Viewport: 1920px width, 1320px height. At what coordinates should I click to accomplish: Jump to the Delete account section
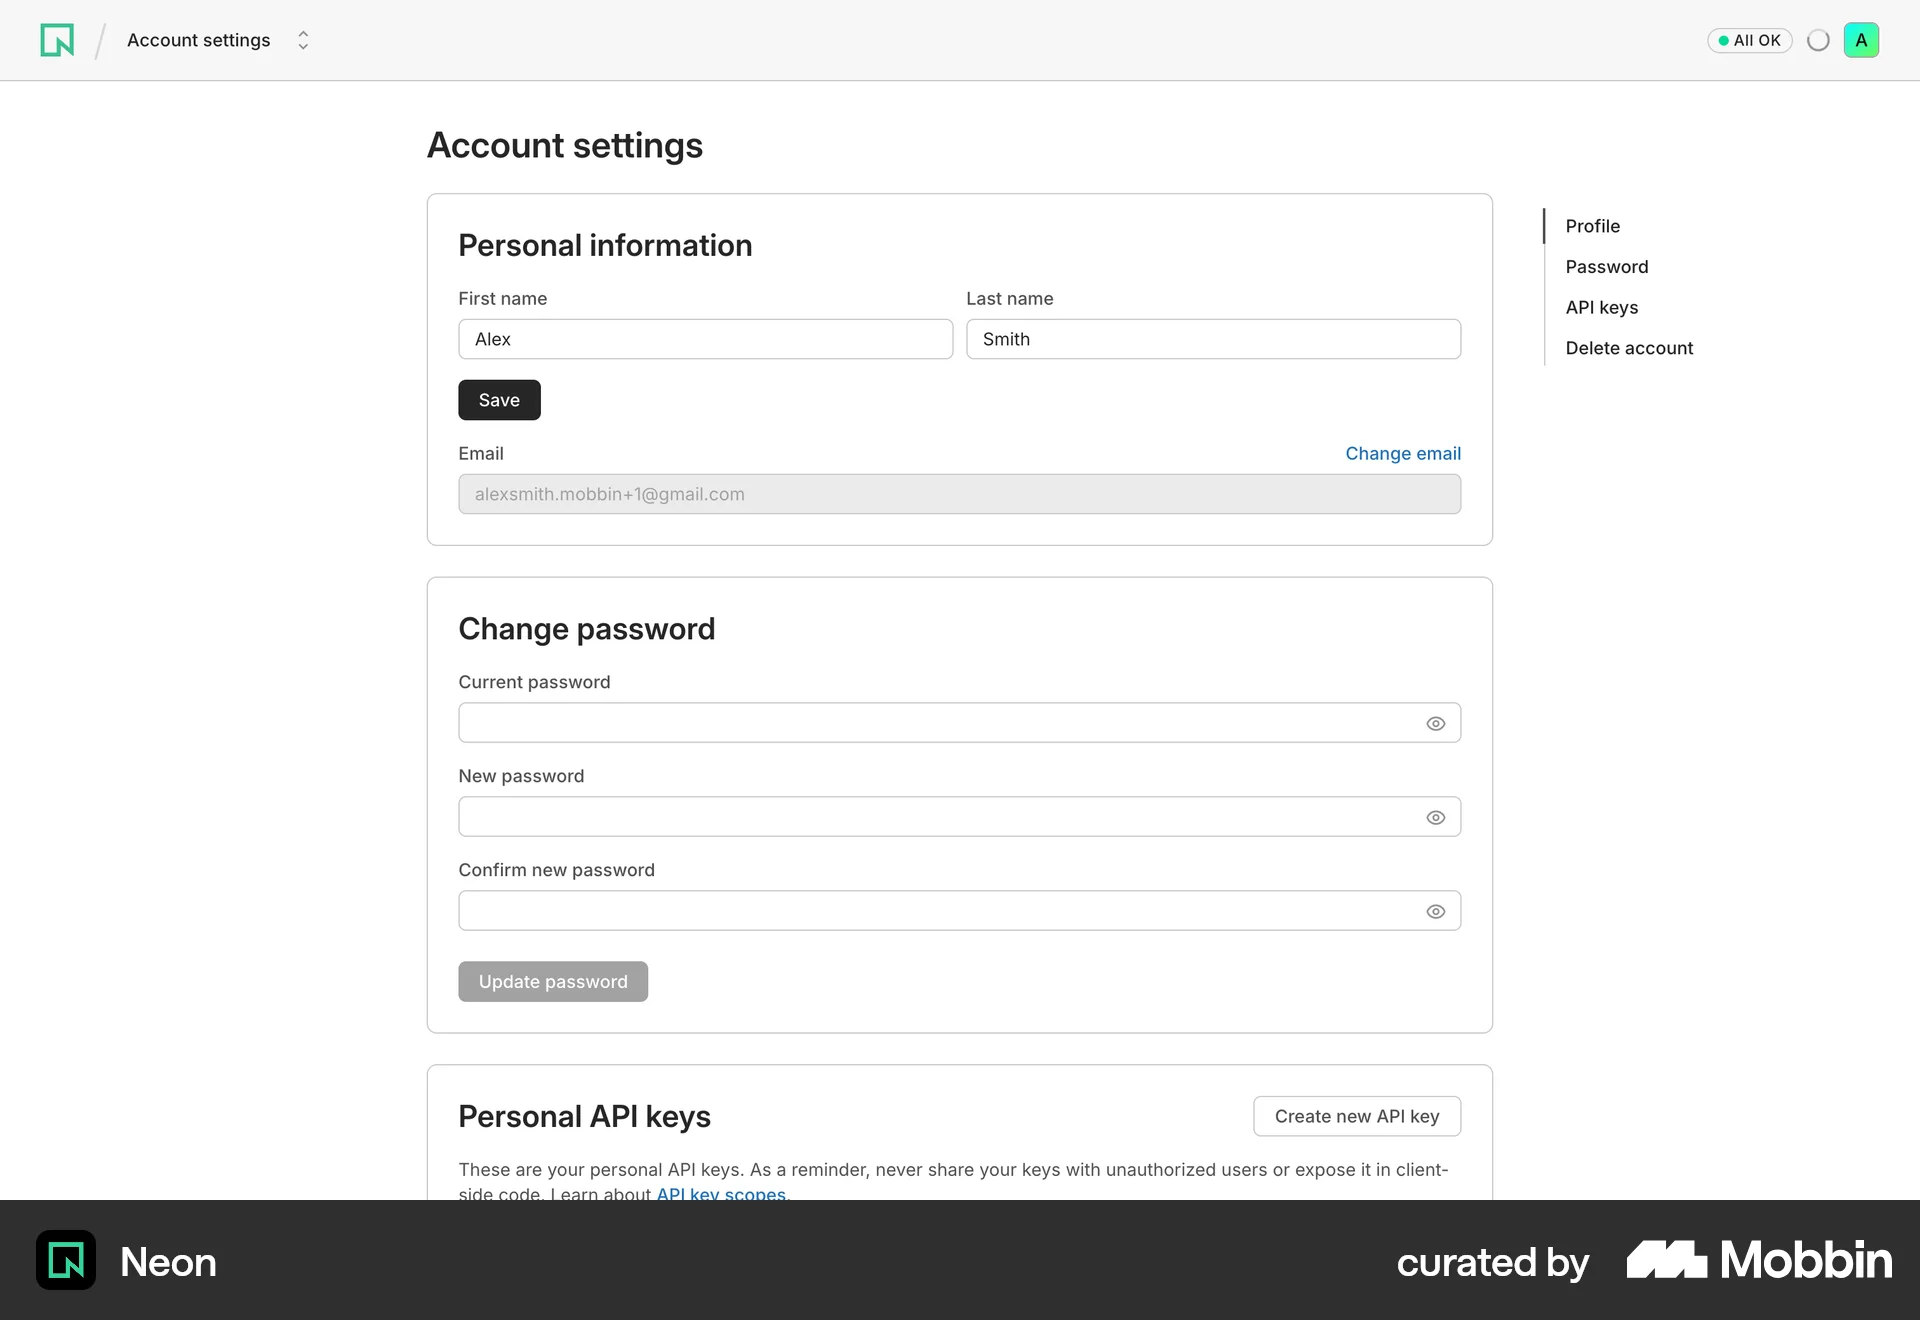coord(1629,348)
